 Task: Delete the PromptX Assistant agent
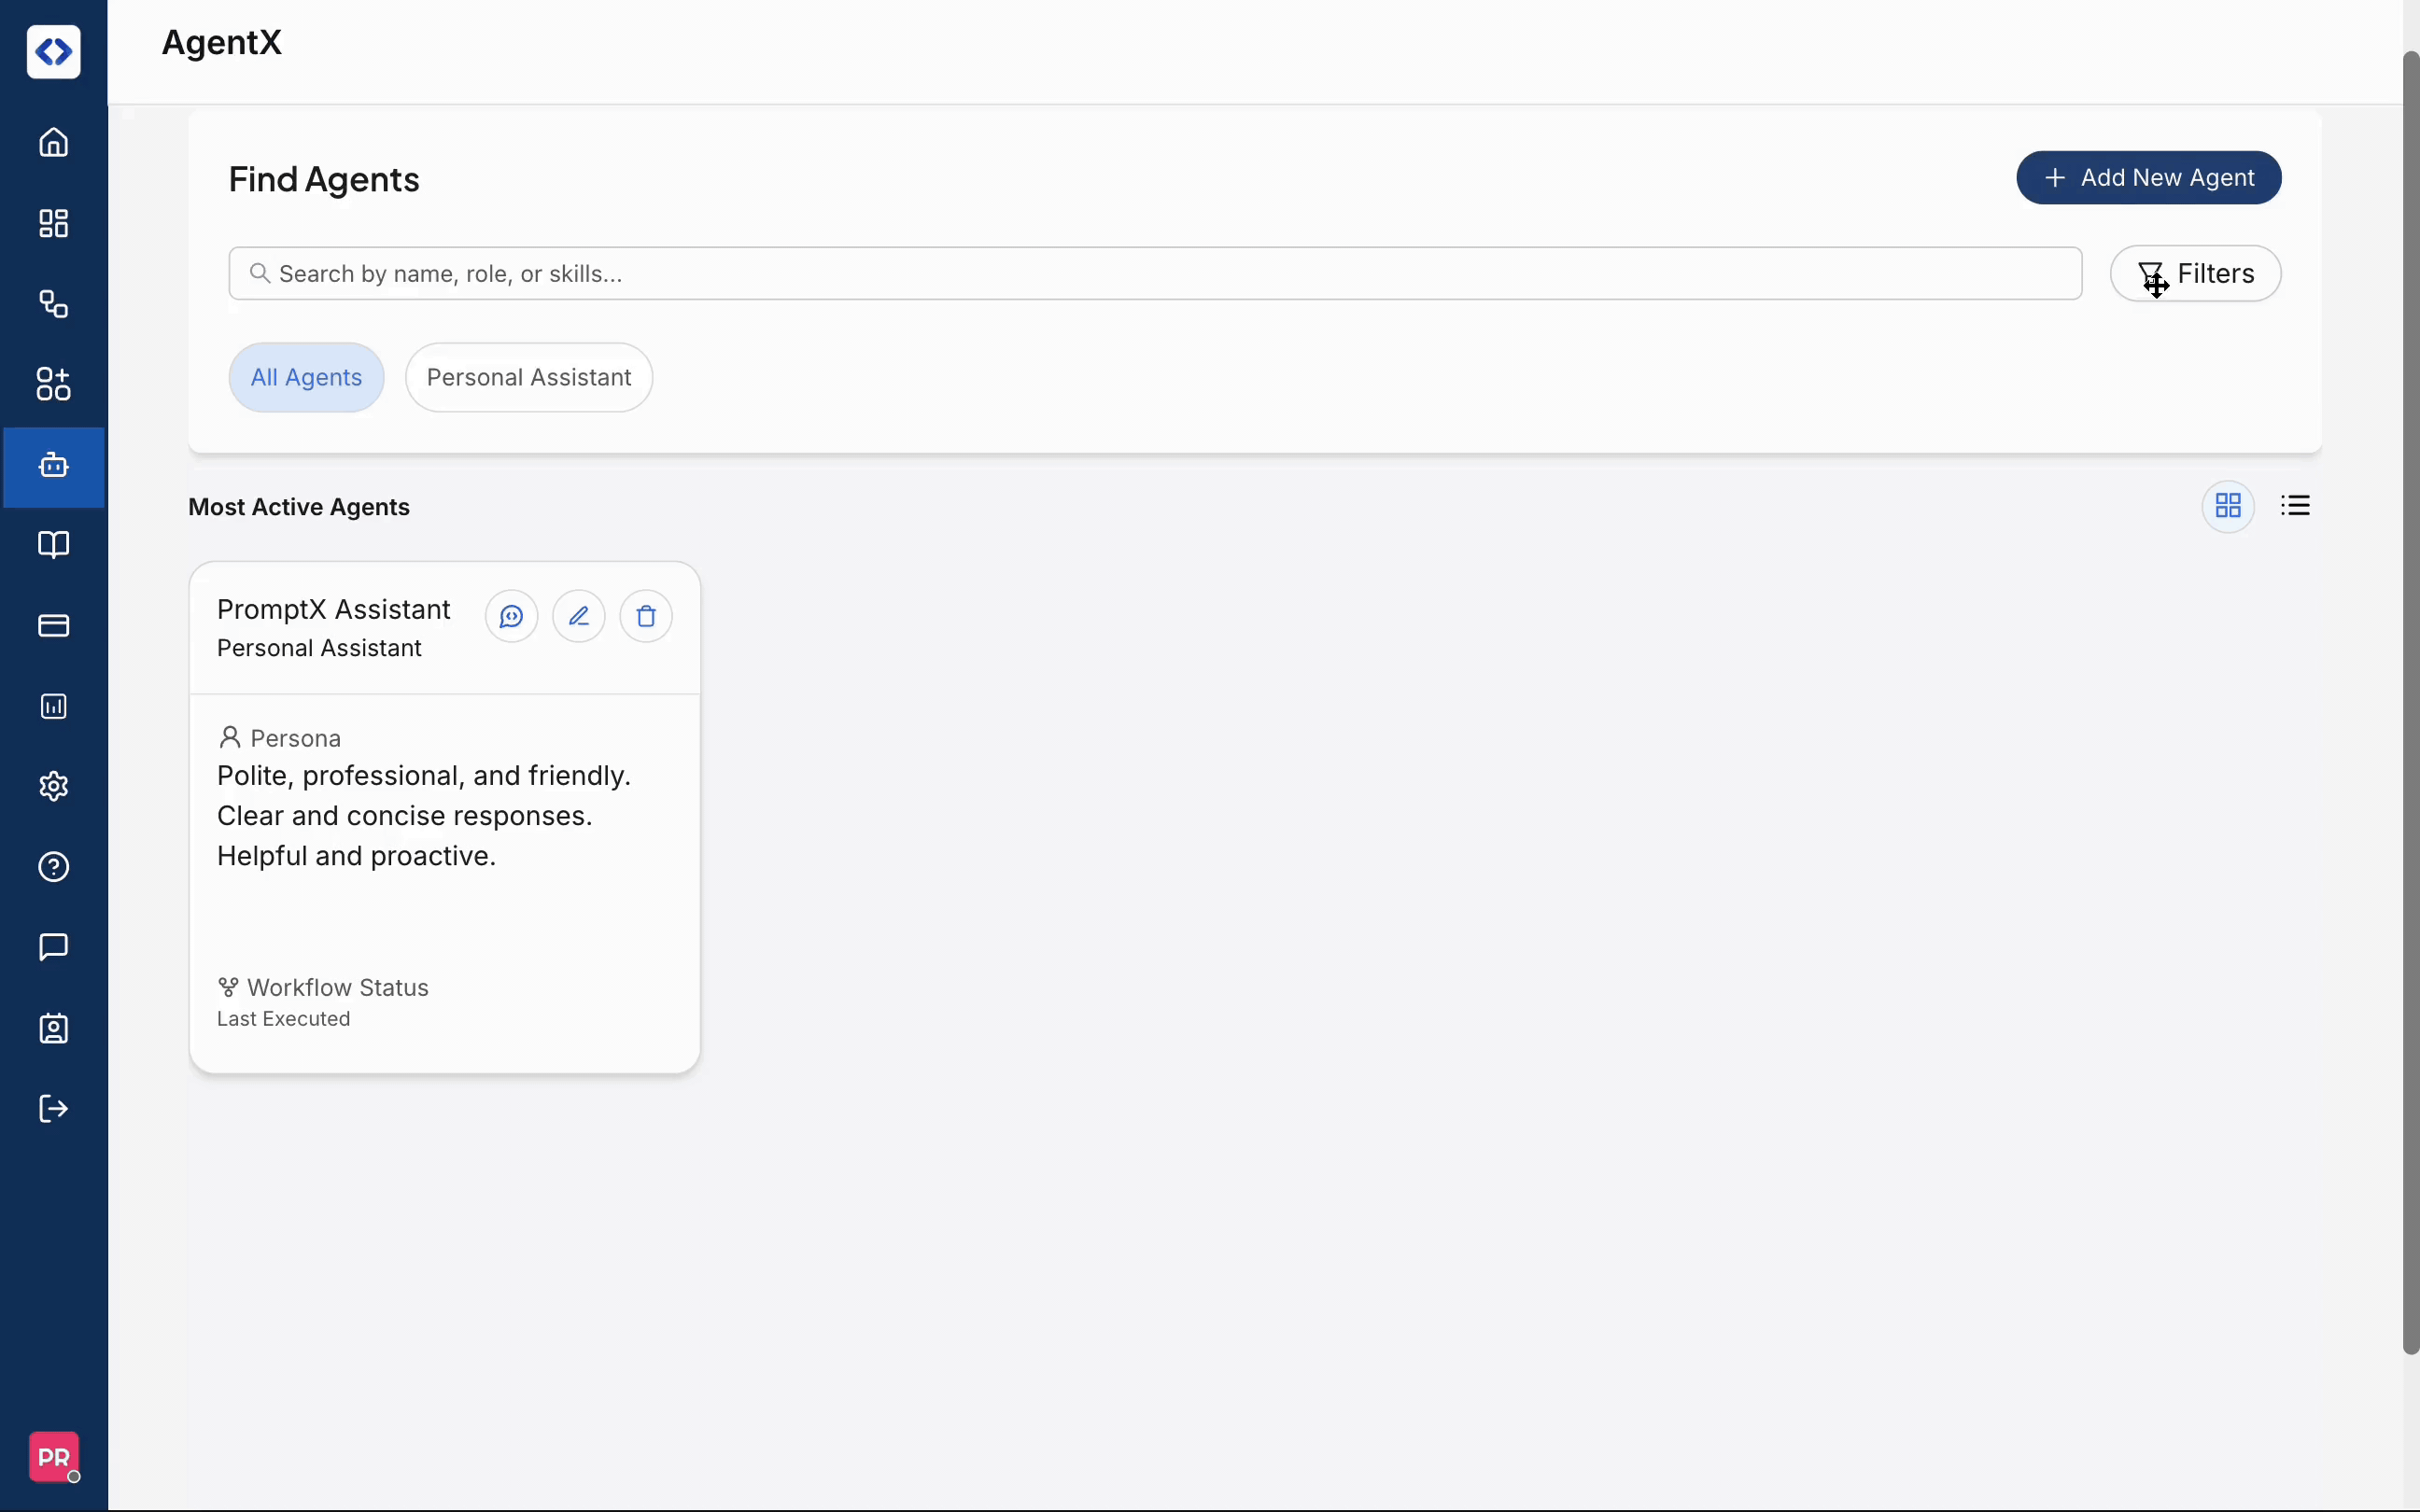646,616
